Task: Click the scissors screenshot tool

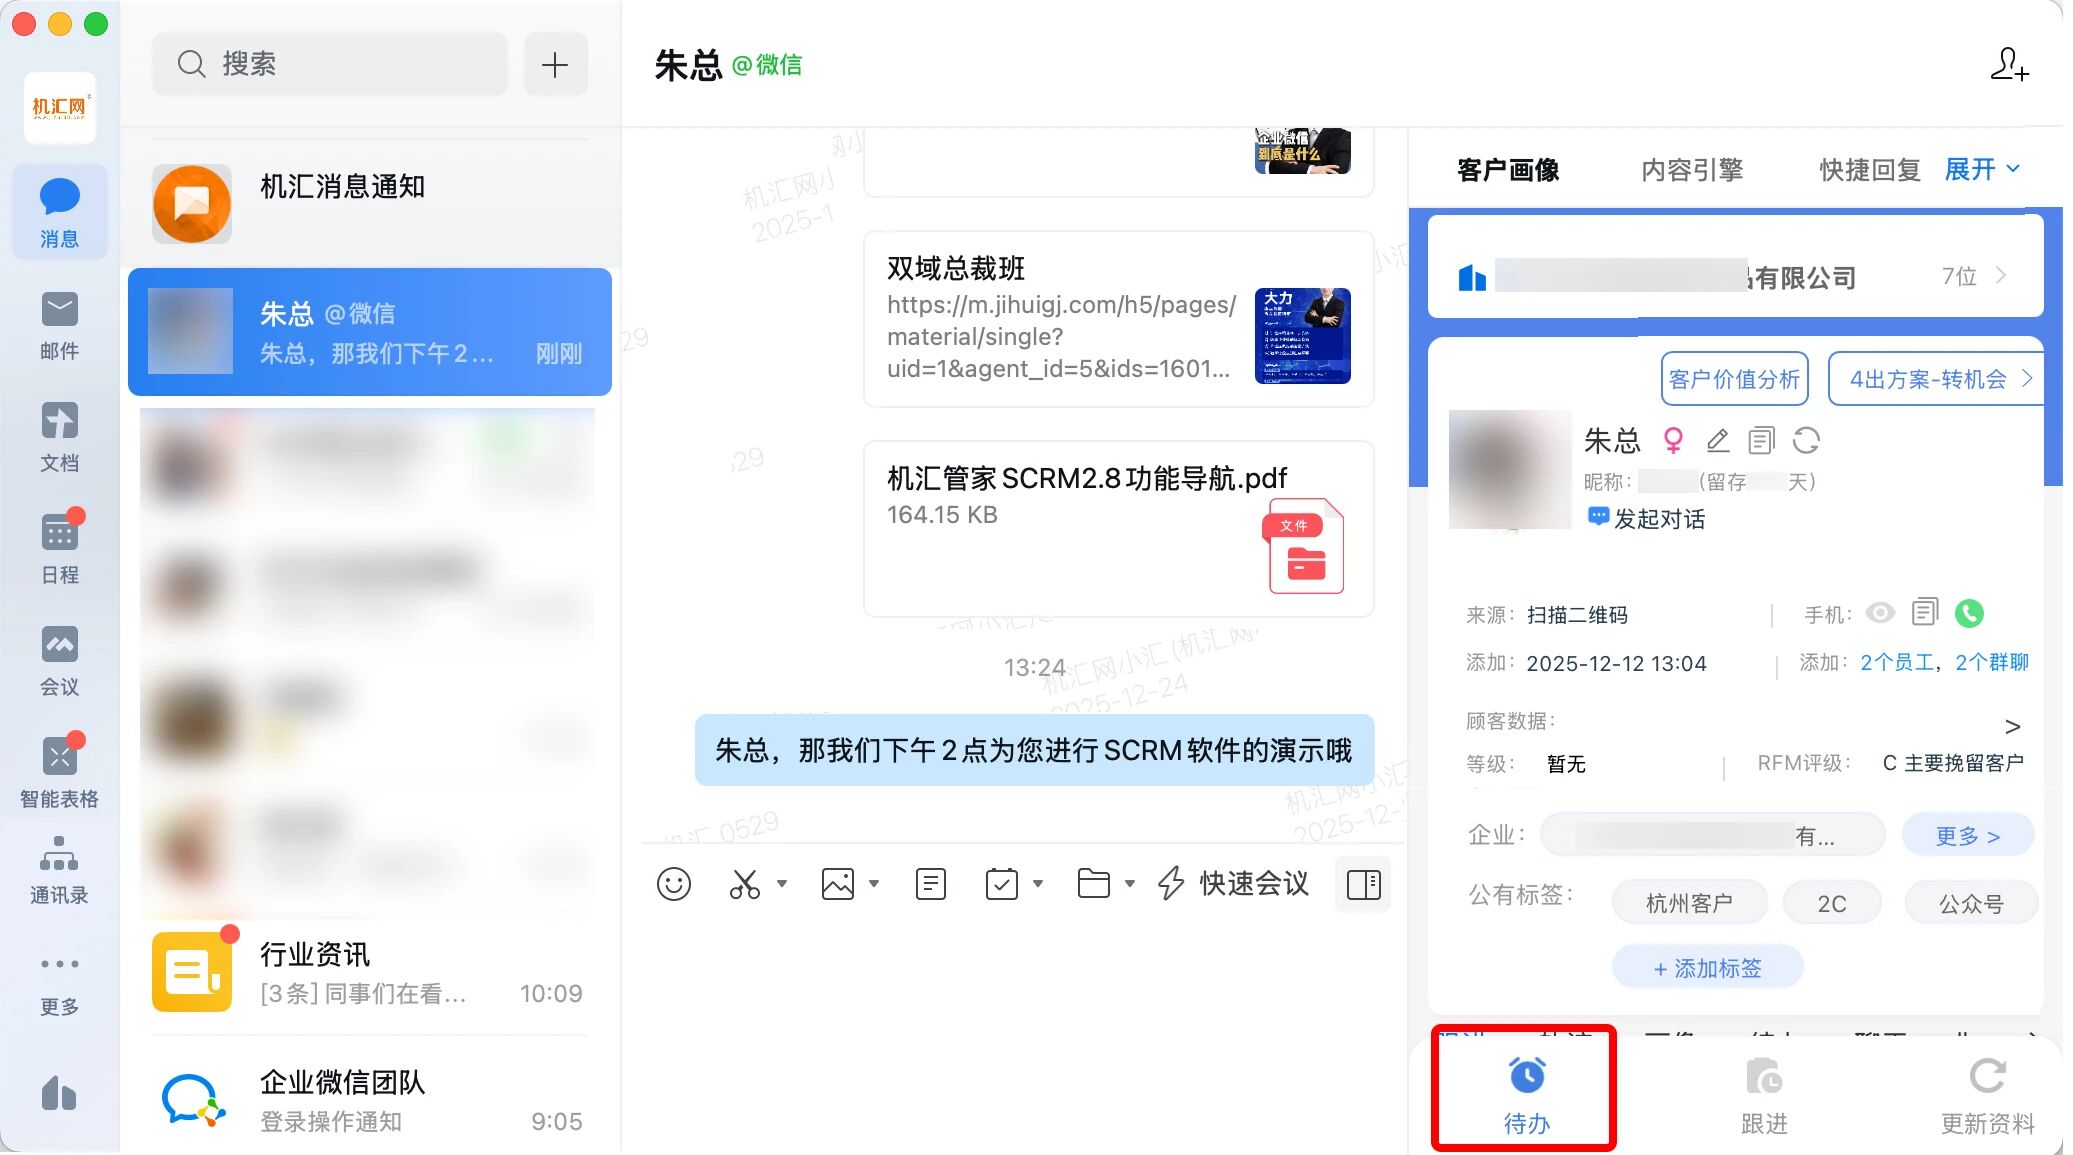Action: tap(744, 884)
